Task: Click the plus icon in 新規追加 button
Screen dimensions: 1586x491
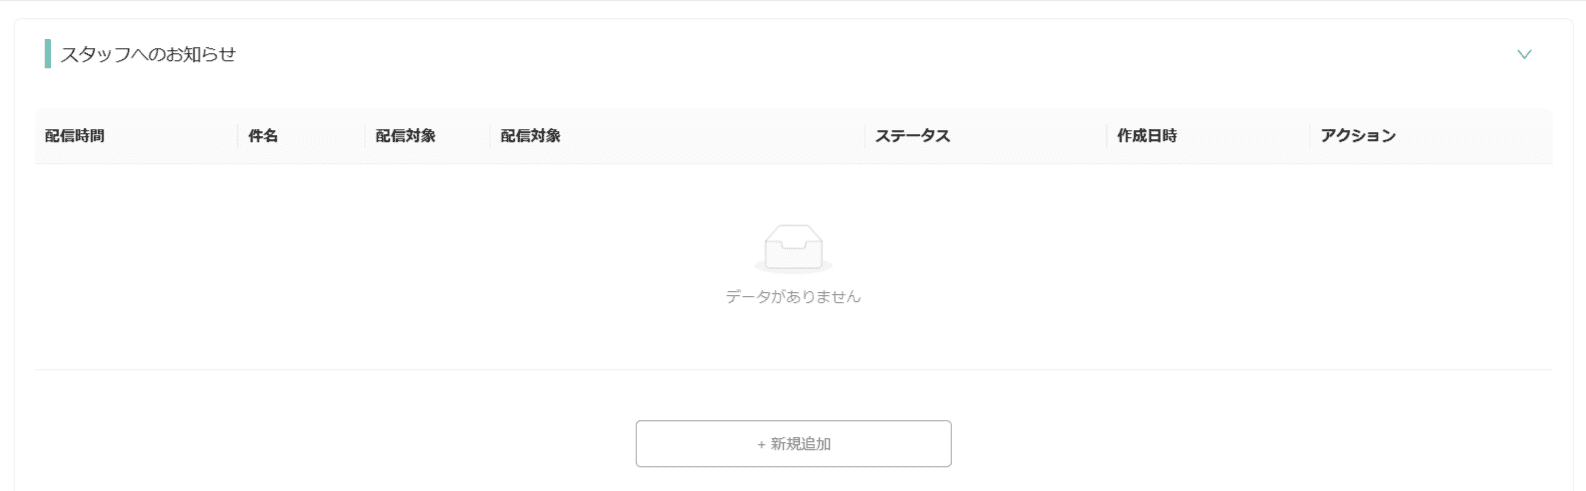Action: click(x=761, y=444)
